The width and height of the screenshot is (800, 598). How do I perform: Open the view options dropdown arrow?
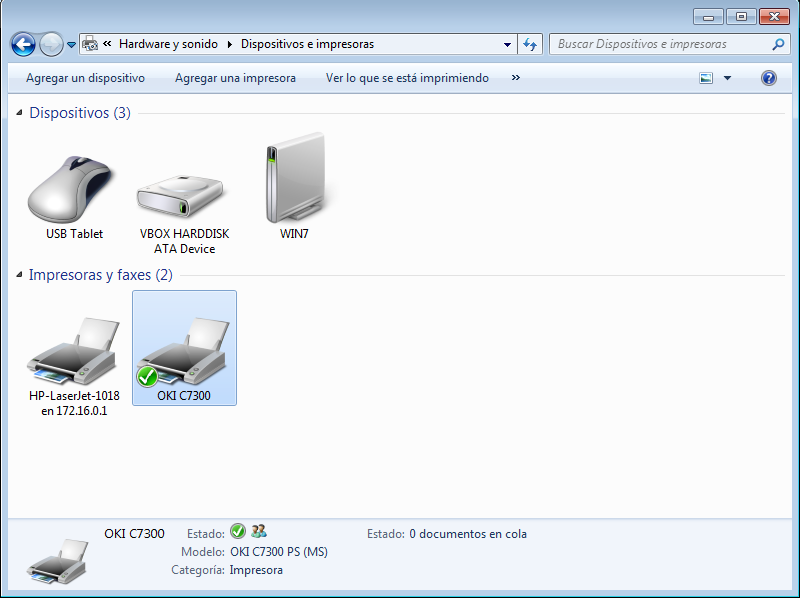(x=728, y=78)
